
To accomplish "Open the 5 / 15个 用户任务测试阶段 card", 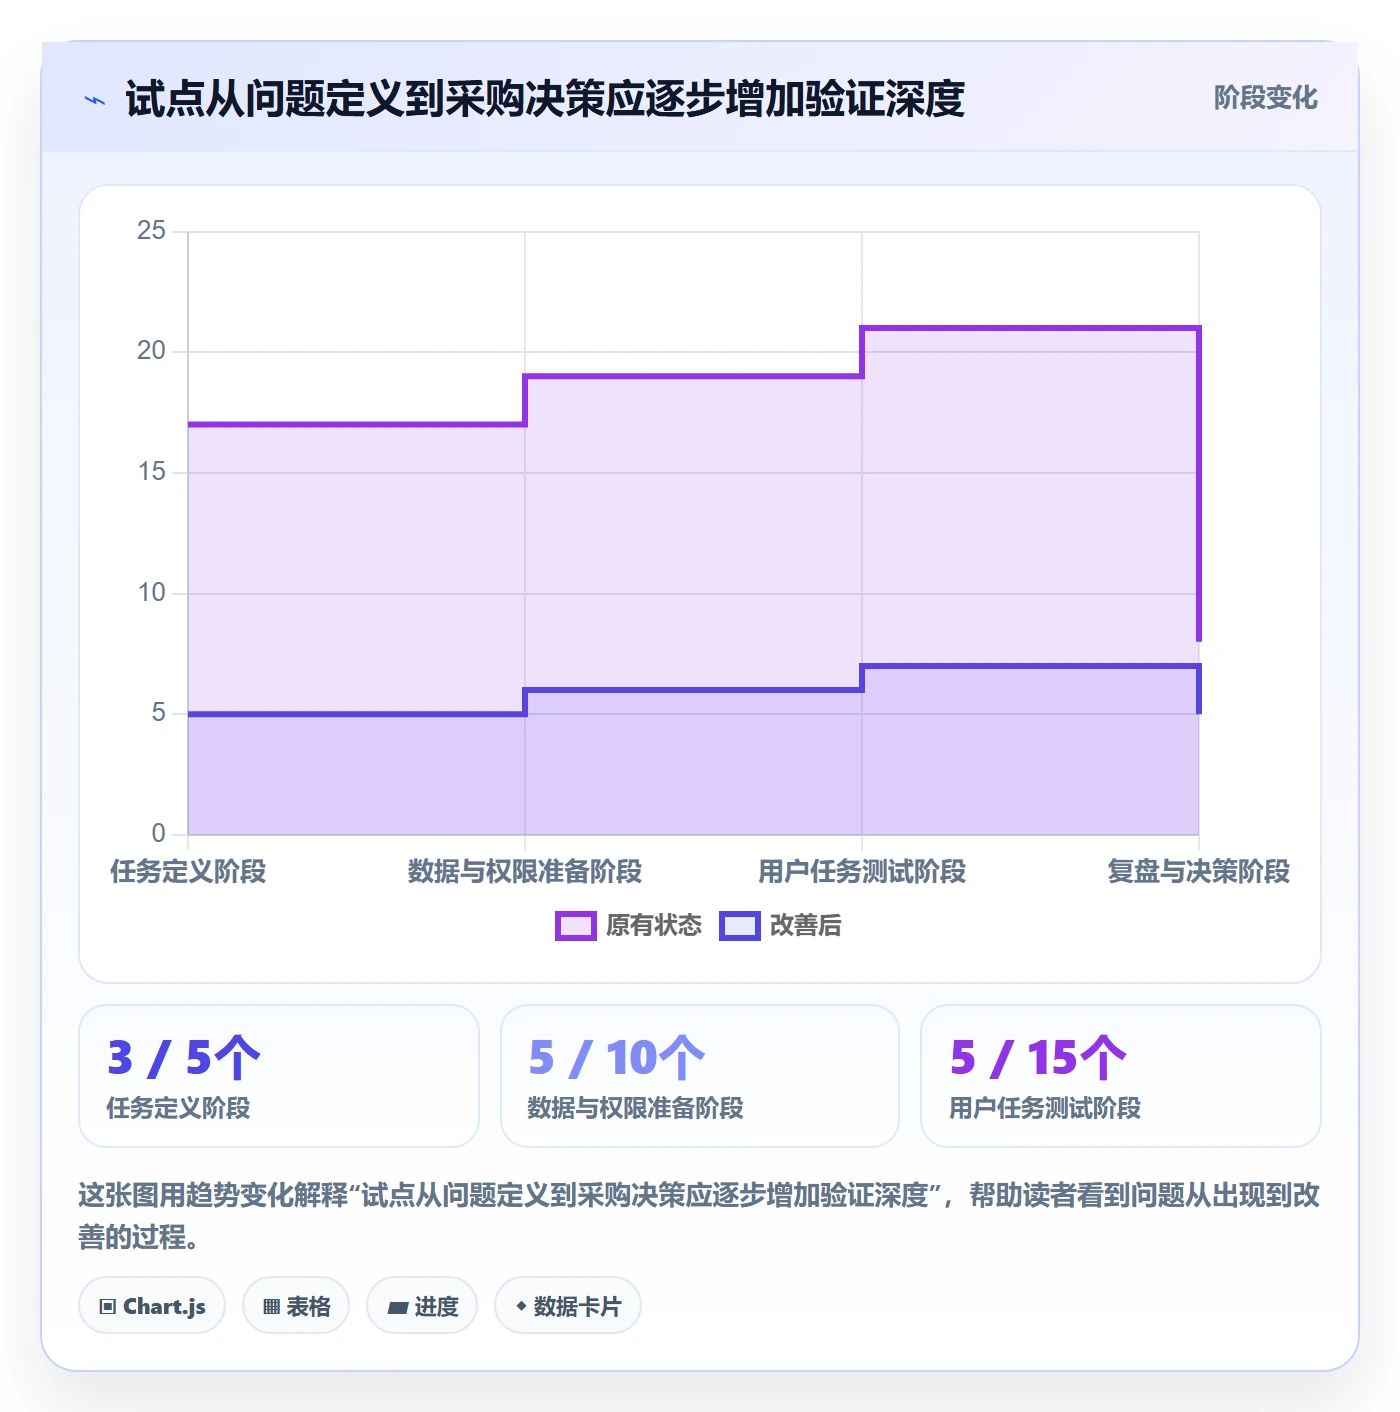I will (x=1121, y=1076).
